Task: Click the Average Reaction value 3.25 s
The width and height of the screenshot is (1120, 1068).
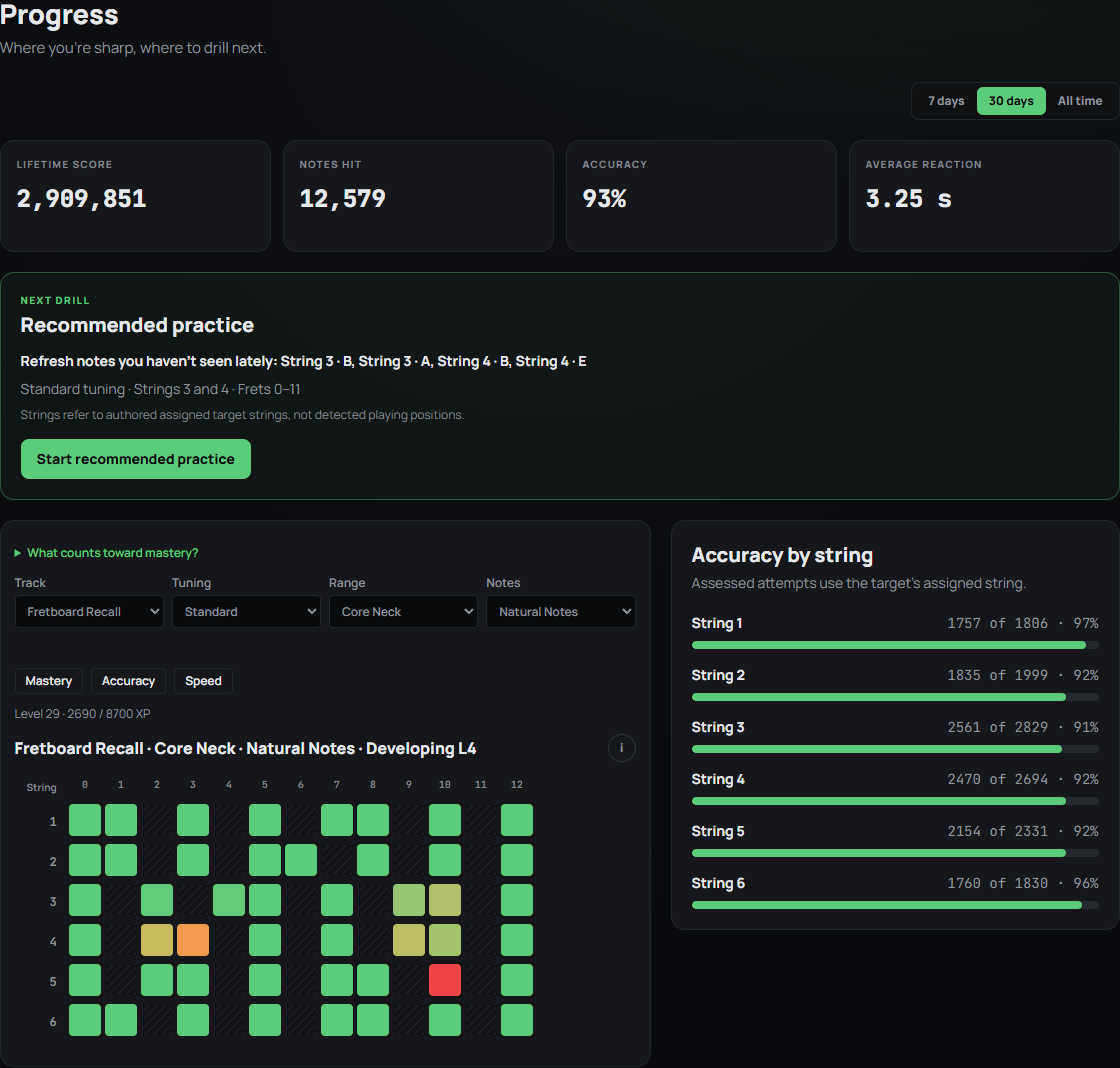Action: click(909, 199)
